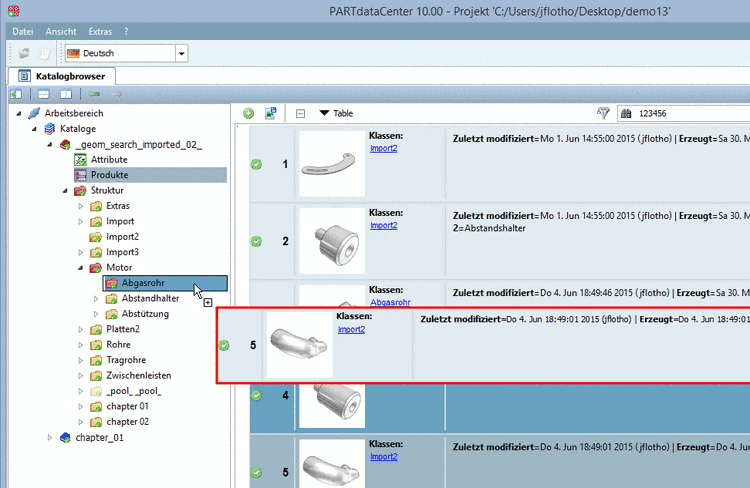Select the Zwischenleisten folder
This screenshot has width=750, height=488.
(139, 376)
